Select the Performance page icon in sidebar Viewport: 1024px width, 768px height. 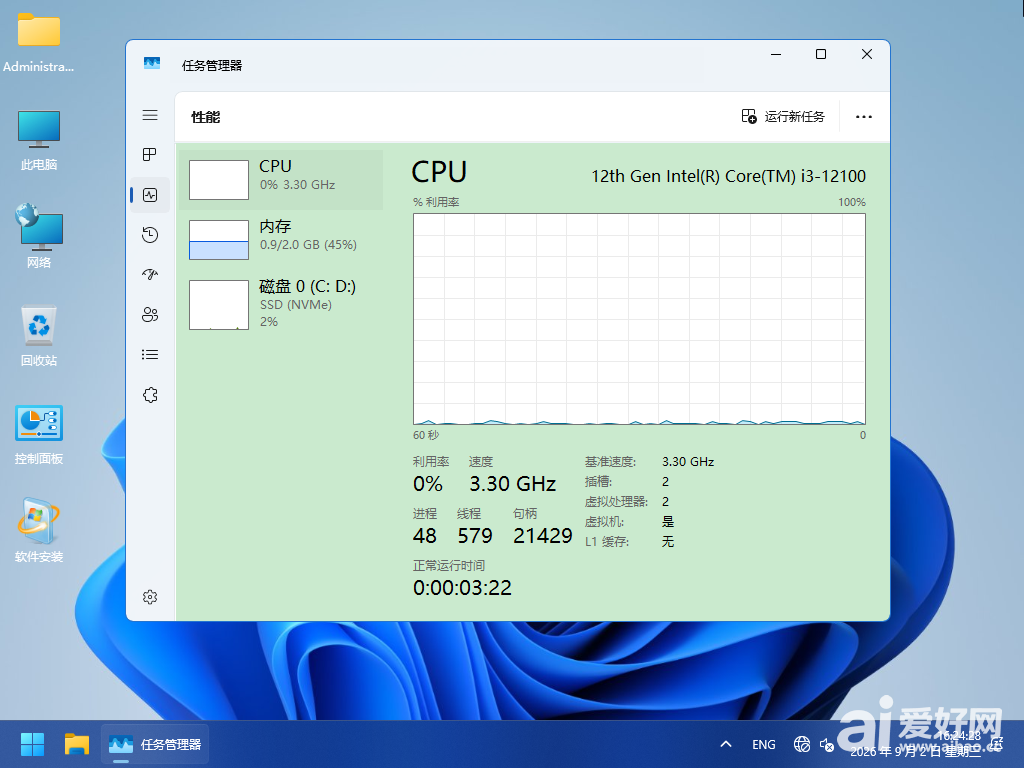point(150,195)
